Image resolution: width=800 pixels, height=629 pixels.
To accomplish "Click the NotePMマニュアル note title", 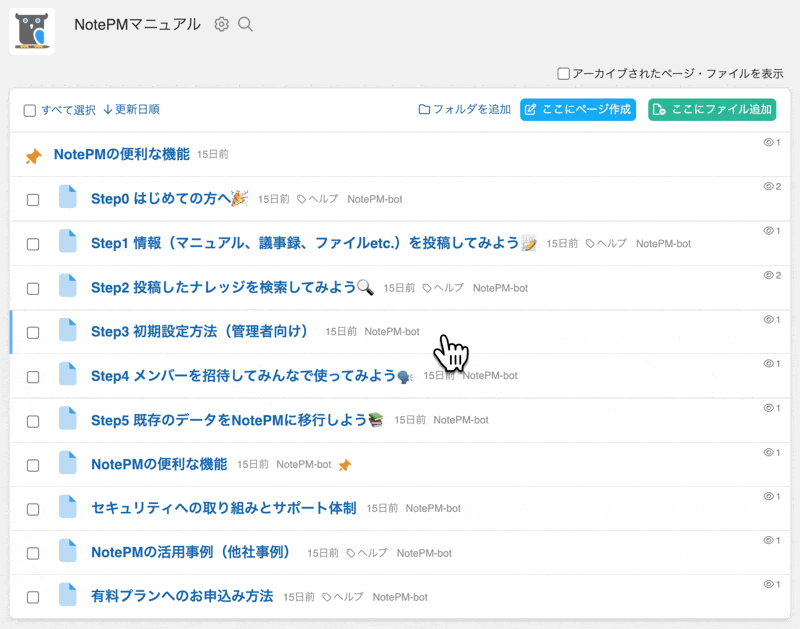I will tap(137, 24).
